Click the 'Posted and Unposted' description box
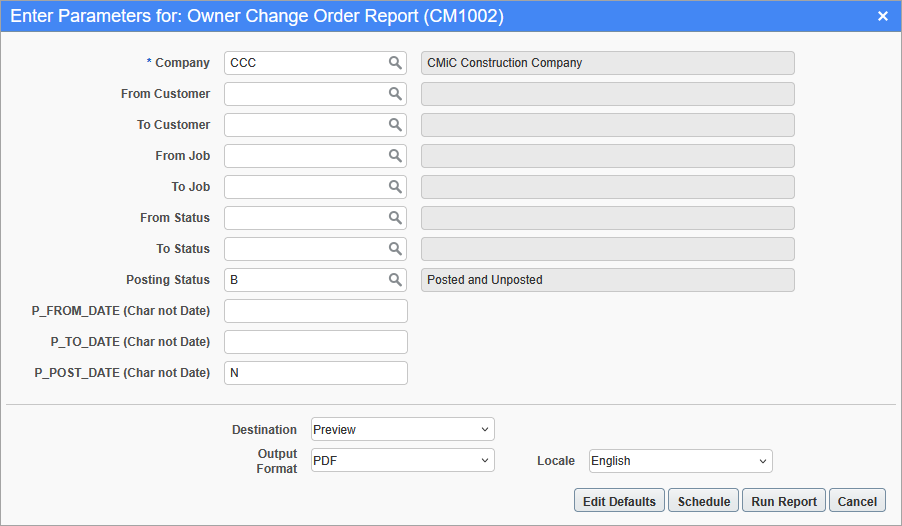Viewport: 902px width, 526px height. 607,280
